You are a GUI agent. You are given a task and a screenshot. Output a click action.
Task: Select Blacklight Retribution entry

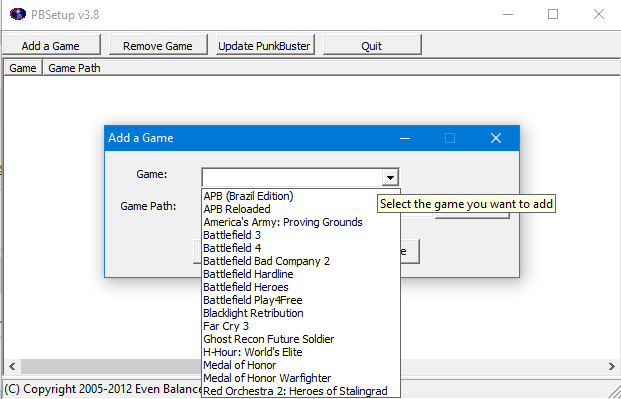pos(301,313)
